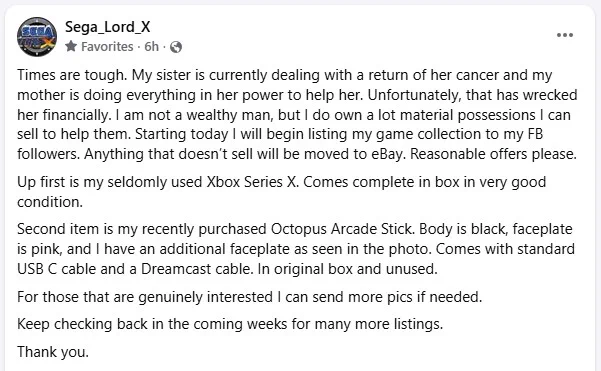The width and height of the screenshot is (601, 371).
Task: Click the Favorites star icon
Action: (71, 46)
